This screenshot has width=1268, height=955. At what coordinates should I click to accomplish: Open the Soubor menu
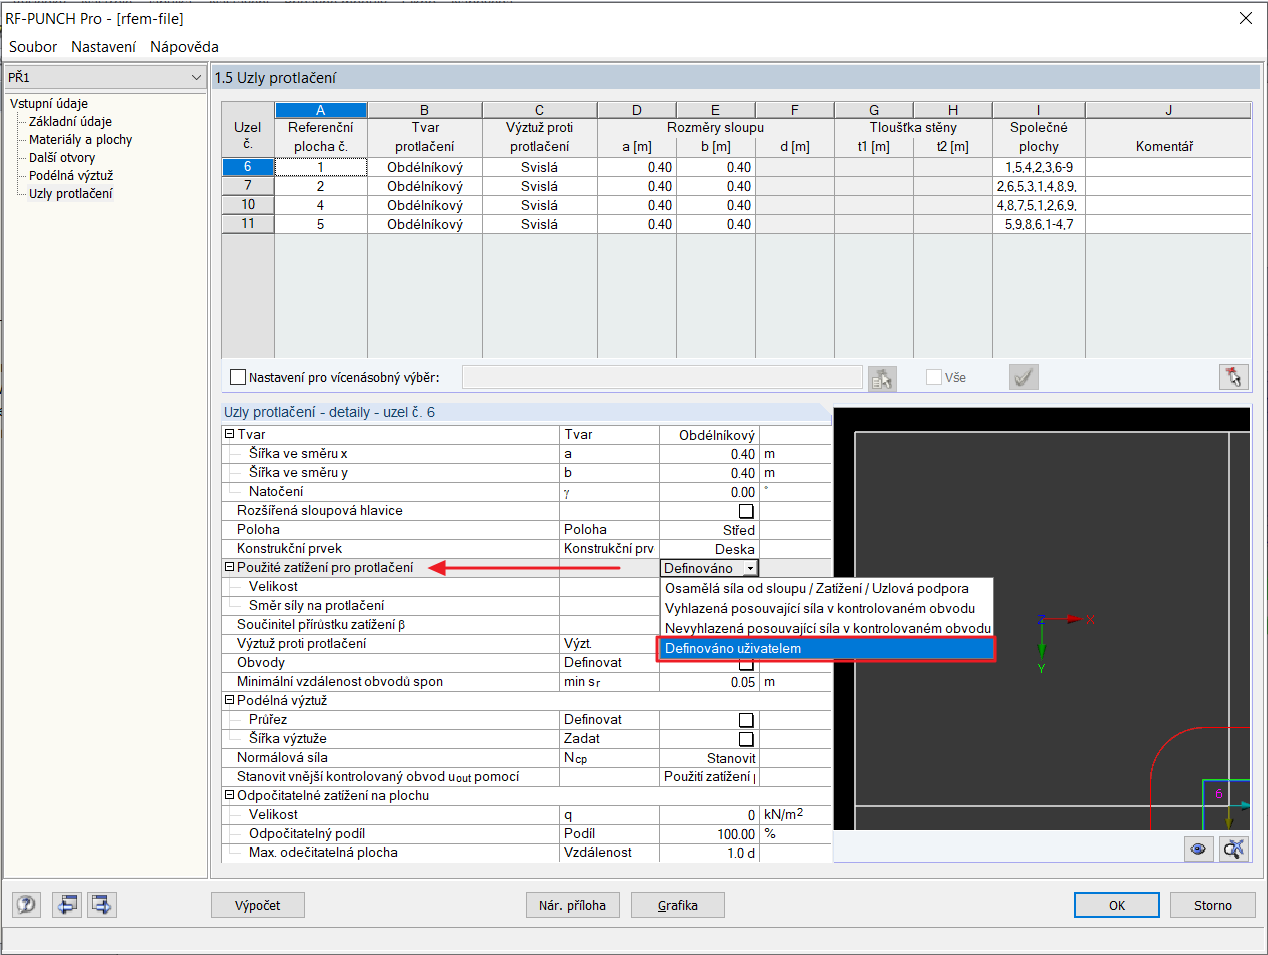pyautogui.click(x=33, y=46)
